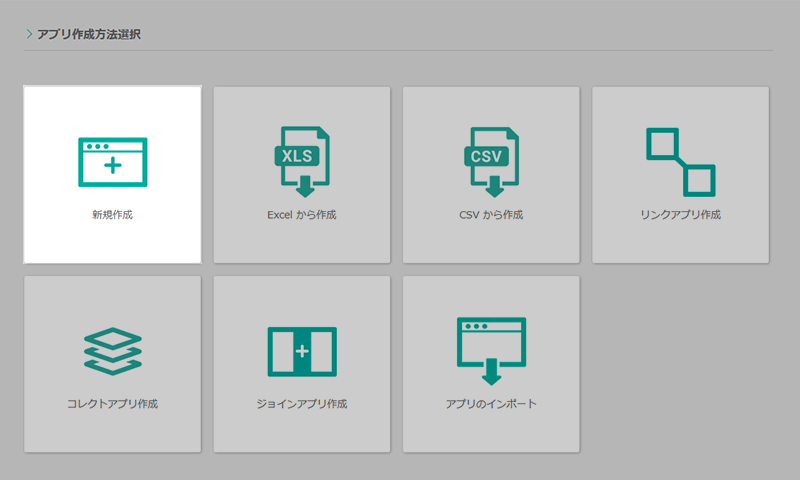Image resolution: width=800 pixels, height=480 pixels.
Task: Click the stacked layers collect icon
Action: tap(112, 352)
